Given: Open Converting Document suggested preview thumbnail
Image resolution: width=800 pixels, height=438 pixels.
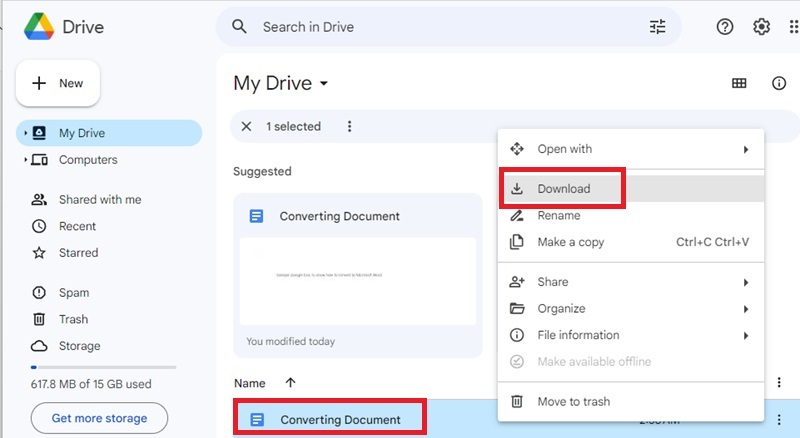Looking at the screenshot, I should coord(358,281).
